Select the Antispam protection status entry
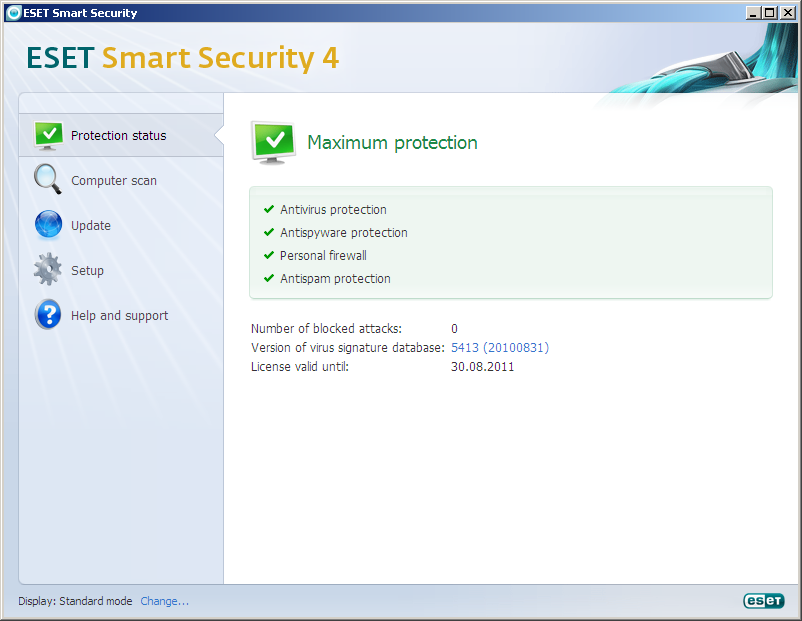Viewport: 802px width, 621px height. coord(335,279)
